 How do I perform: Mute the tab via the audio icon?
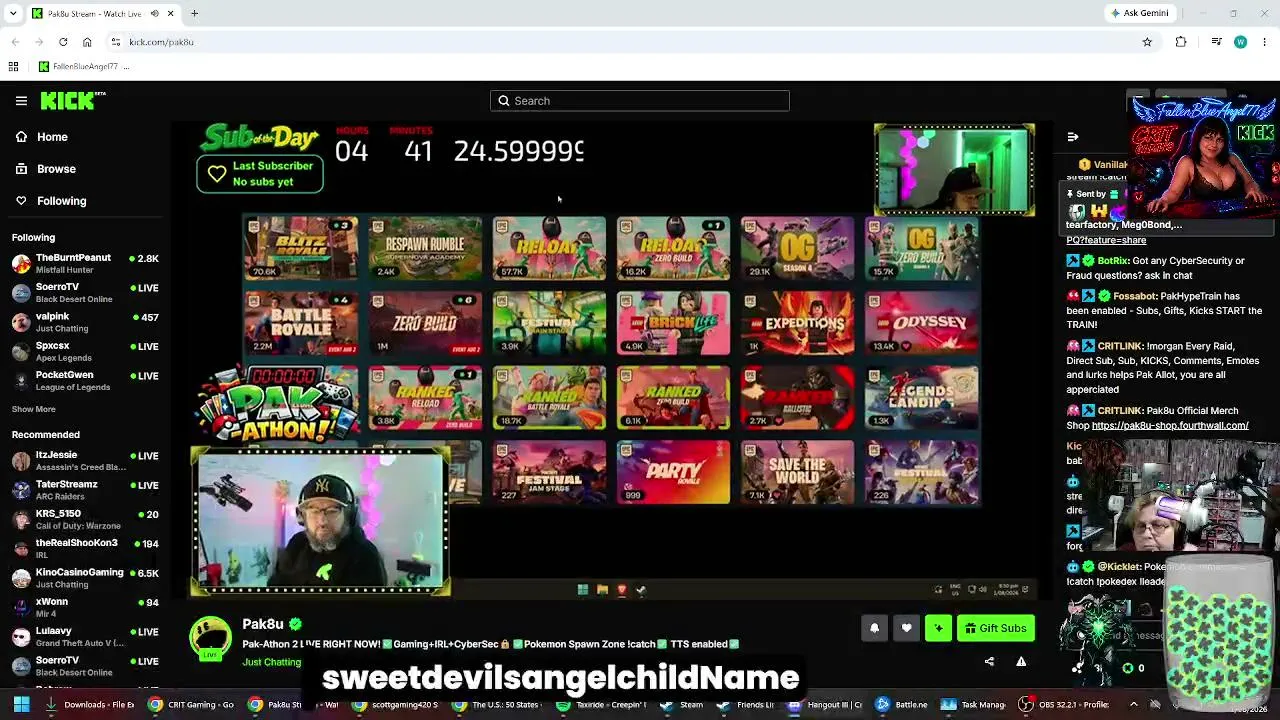[x=154, y=13]
